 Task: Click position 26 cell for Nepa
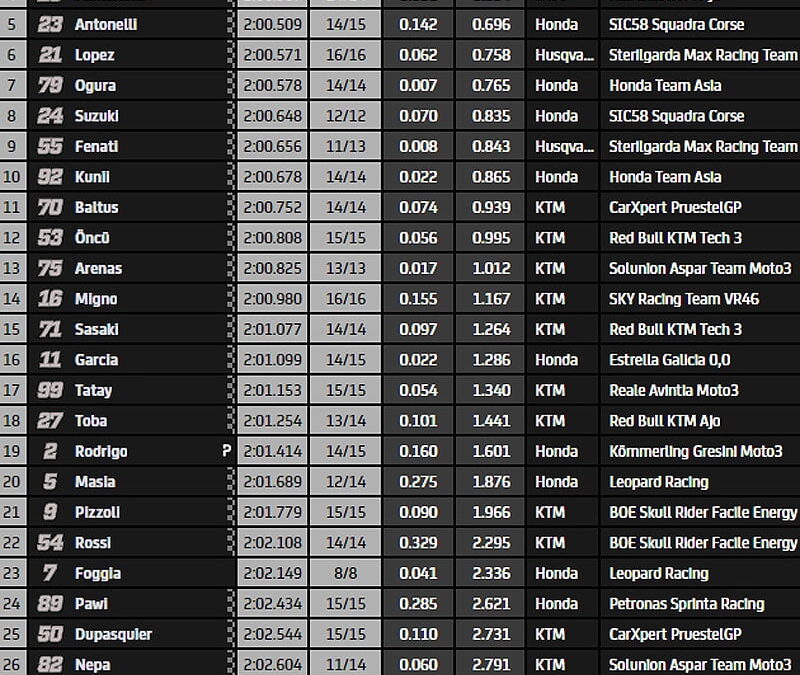pos(12,664)
